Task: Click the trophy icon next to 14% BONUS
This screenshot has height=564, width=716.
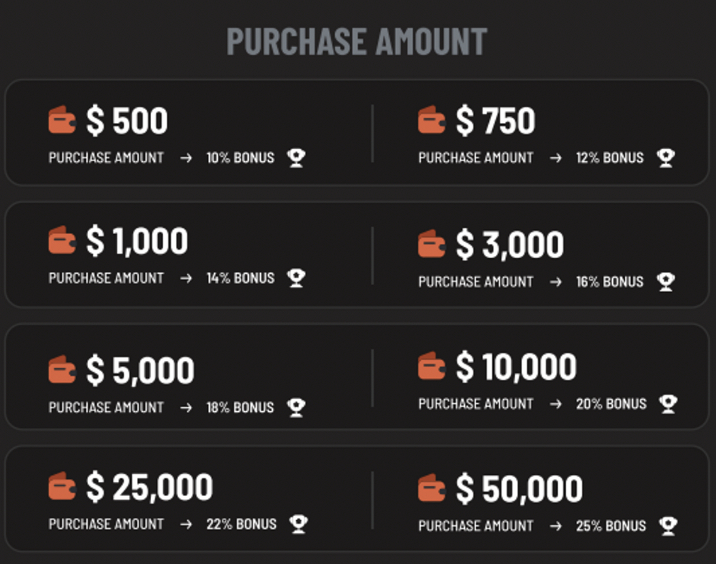Action: 296,278
